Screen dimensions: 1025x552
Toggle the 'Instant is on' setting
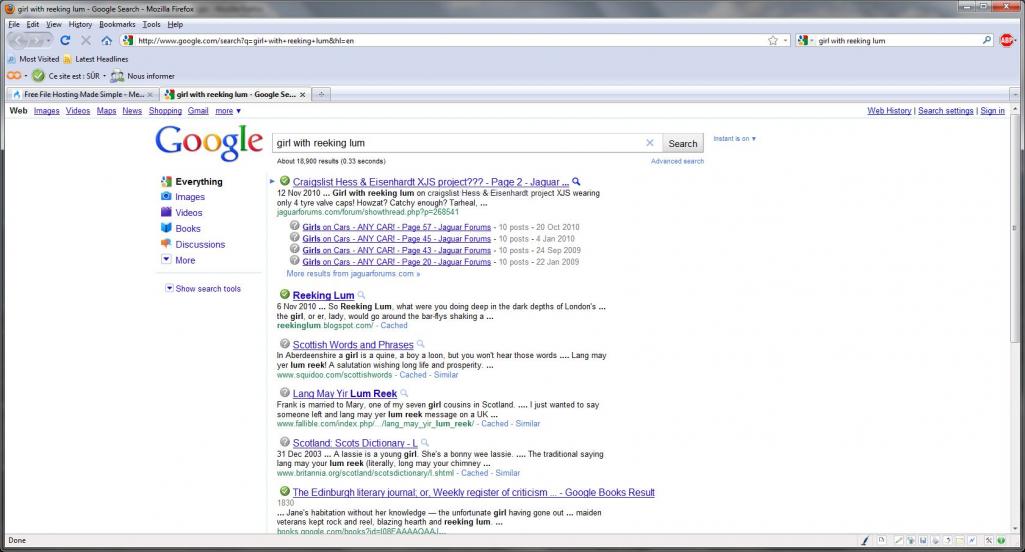point(734,139)
